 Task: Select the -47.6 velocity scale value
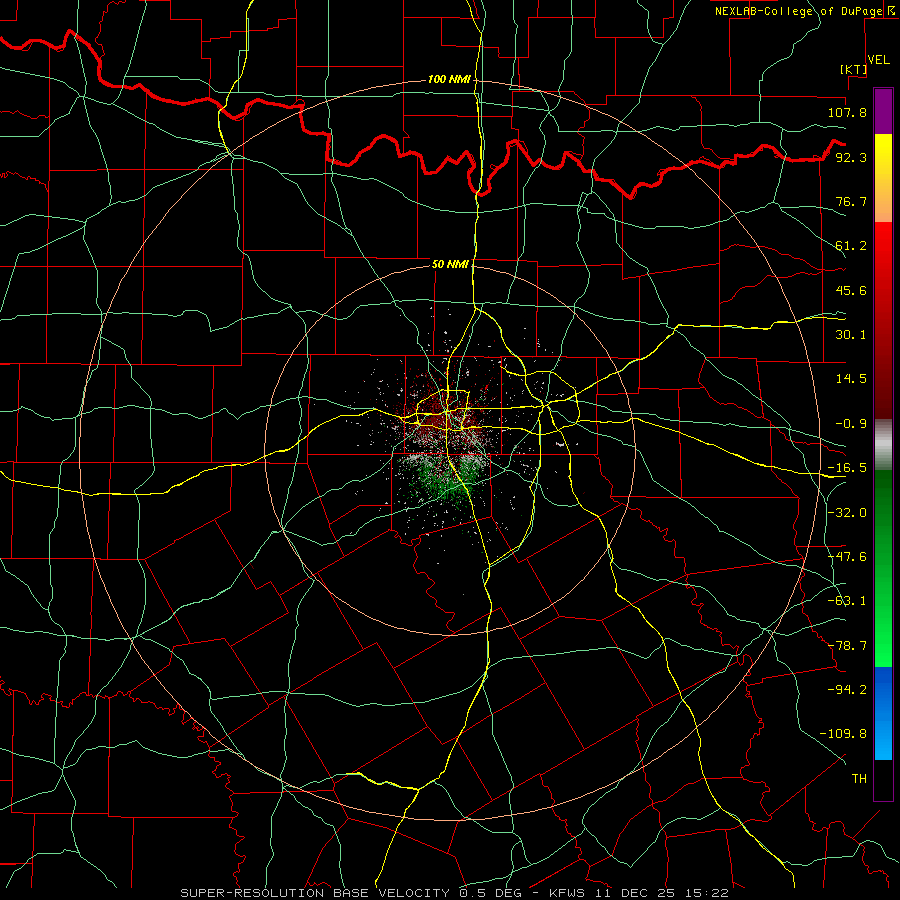(847, 557)
